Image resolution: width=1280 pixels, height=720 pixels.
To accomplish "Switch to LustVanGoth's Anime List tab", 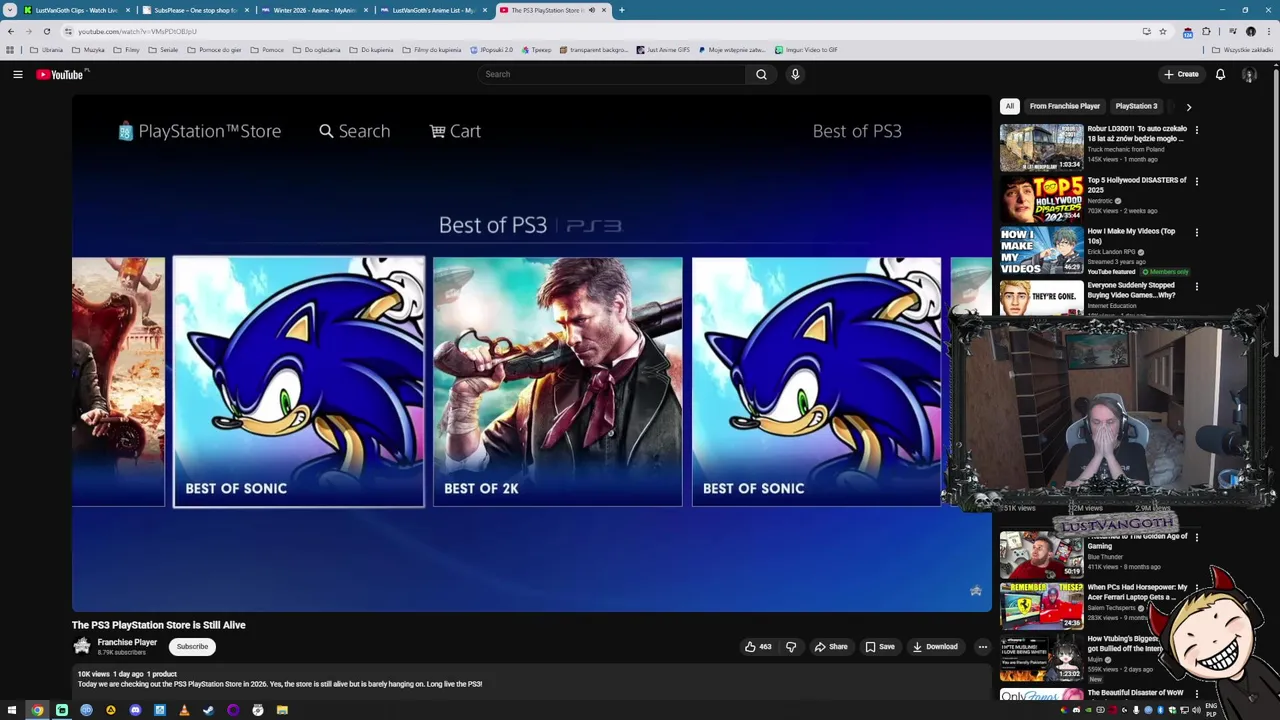I will [433, 10].
